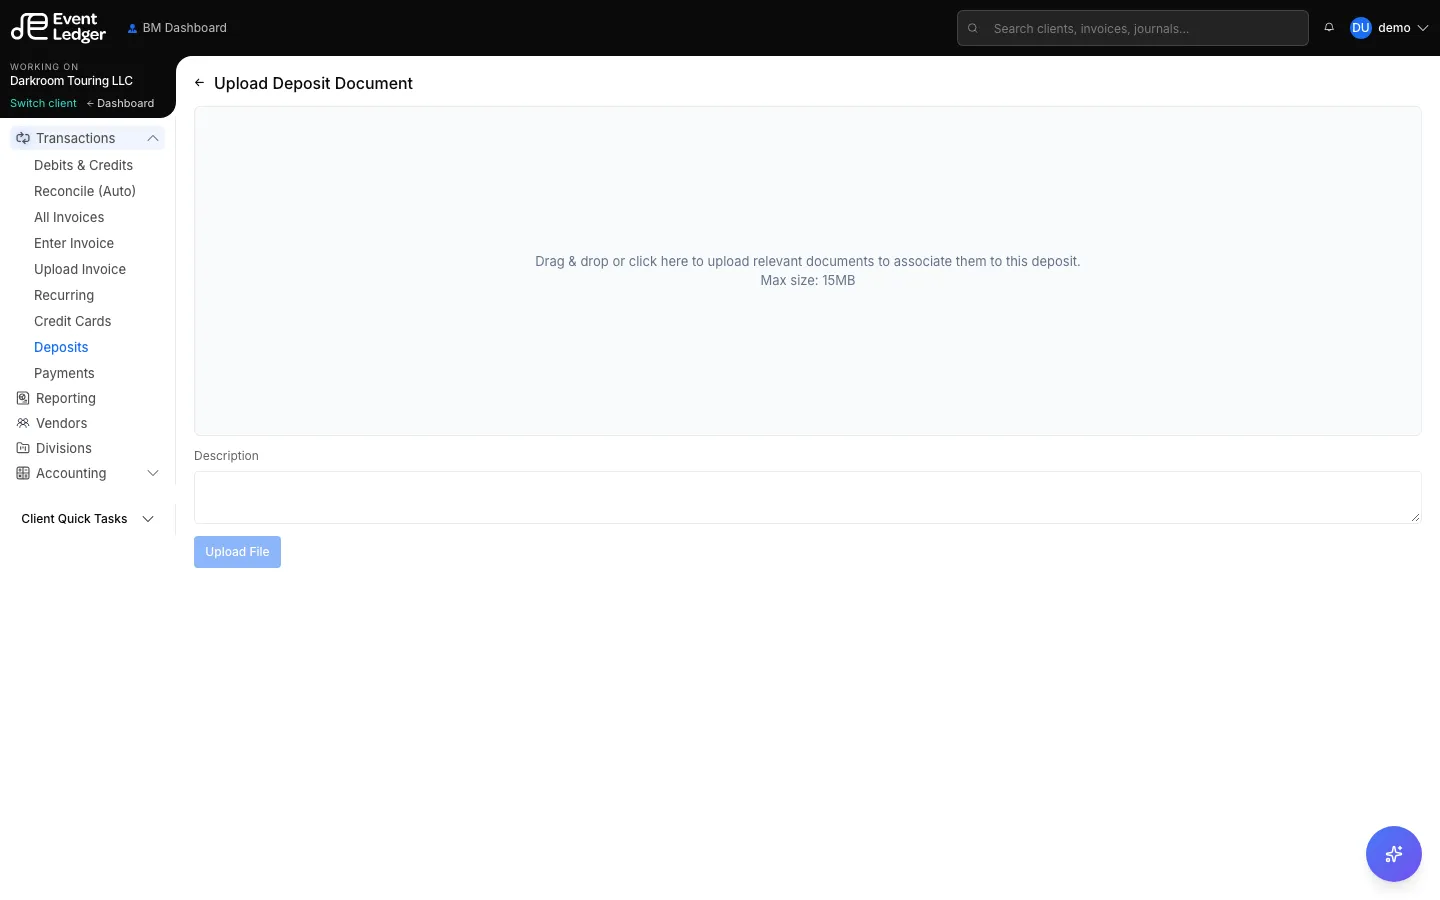Go to Reconcile (Auto)
This screenshot has height=900, width=1440.
pyautogui.click(x=85, y=191)
